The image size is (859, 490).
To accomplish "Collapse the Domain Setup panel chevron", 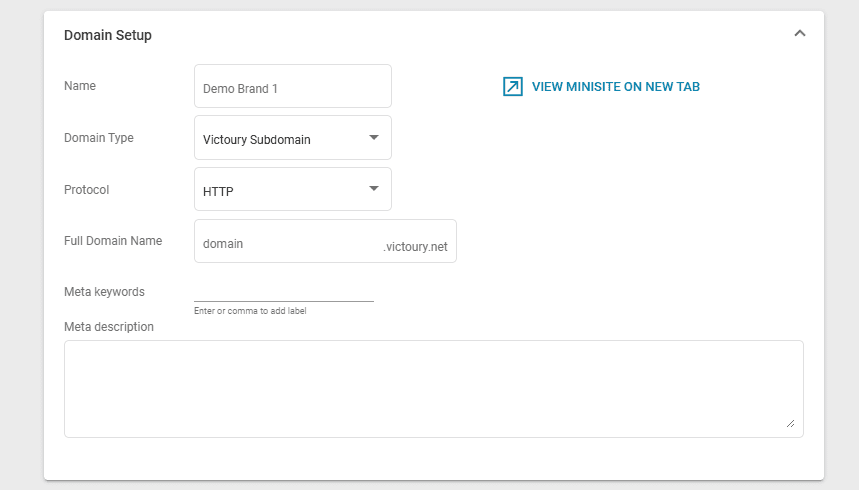I will [799, 33].
